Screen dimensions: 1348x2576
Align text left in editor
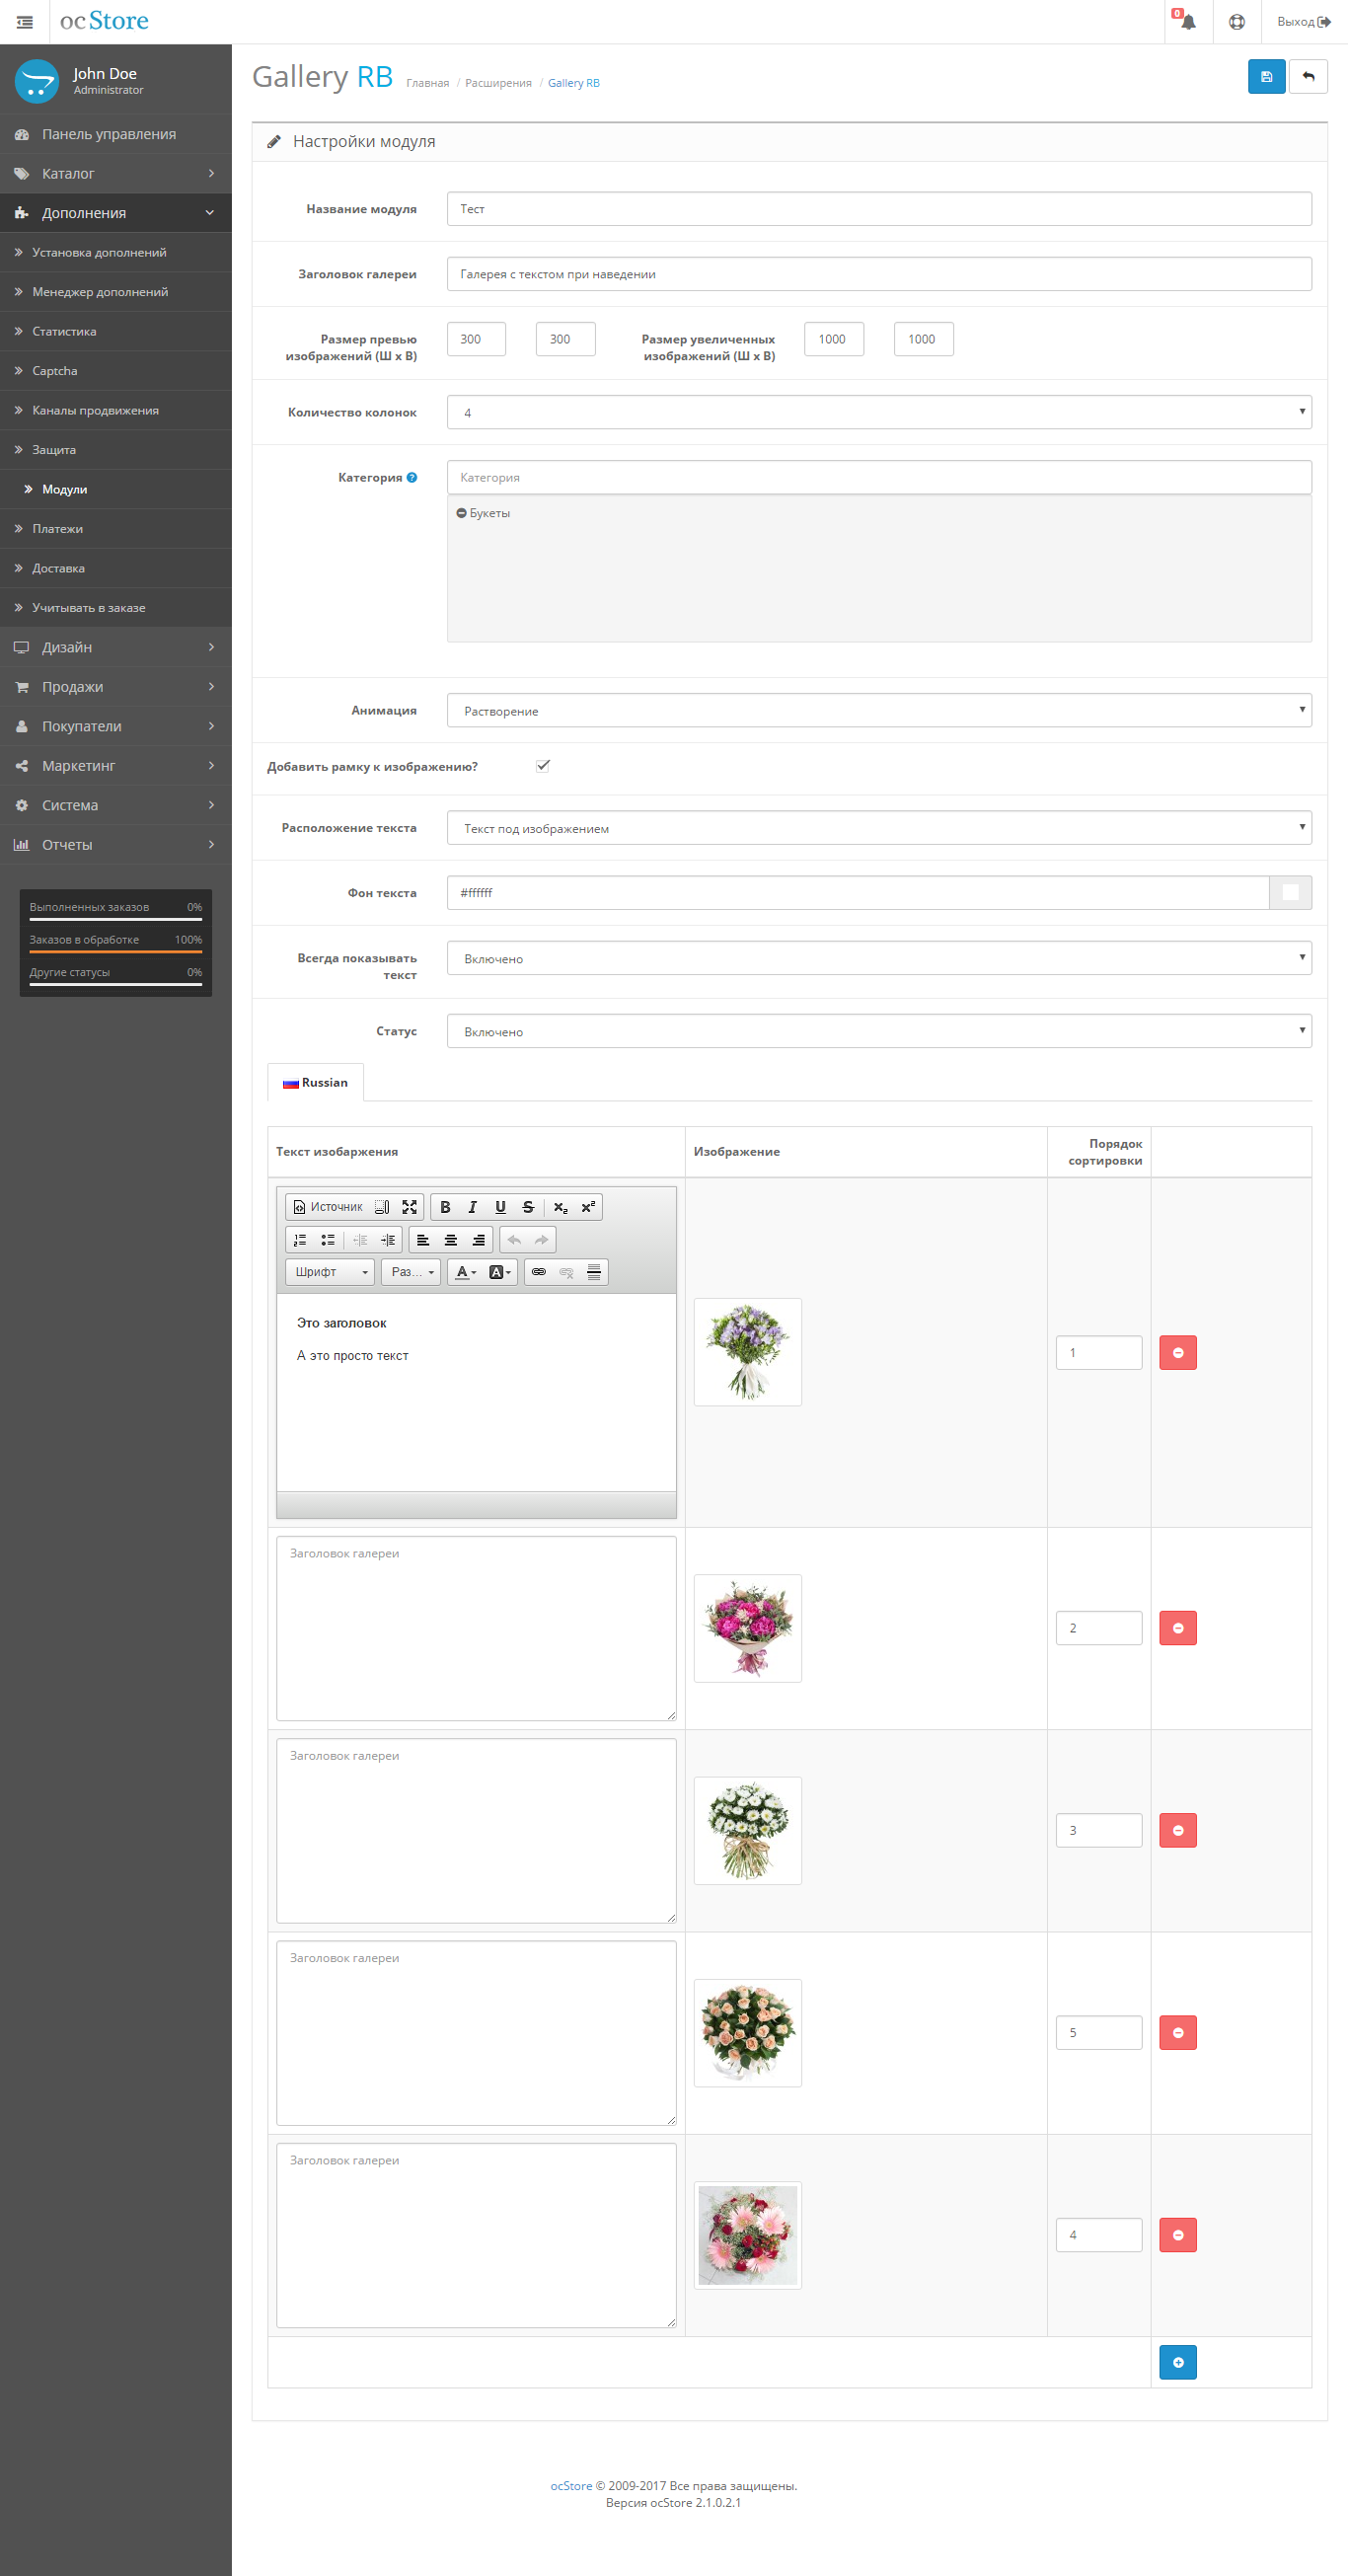click(423, 1240)
